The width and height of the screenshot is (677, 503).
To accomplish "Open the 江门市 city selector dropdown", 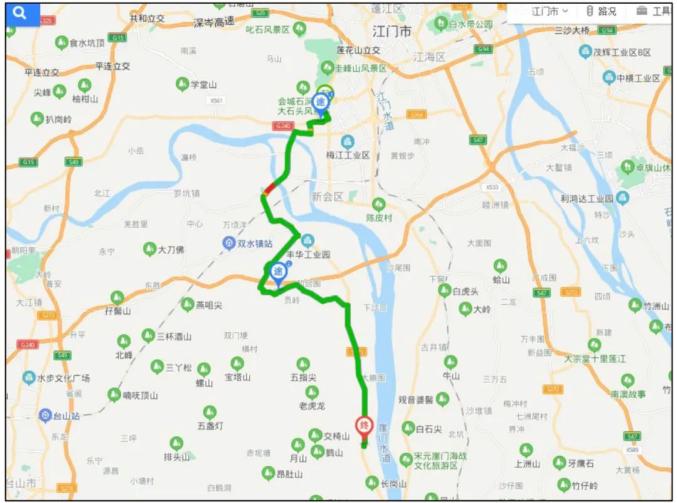I will [549, 12].
